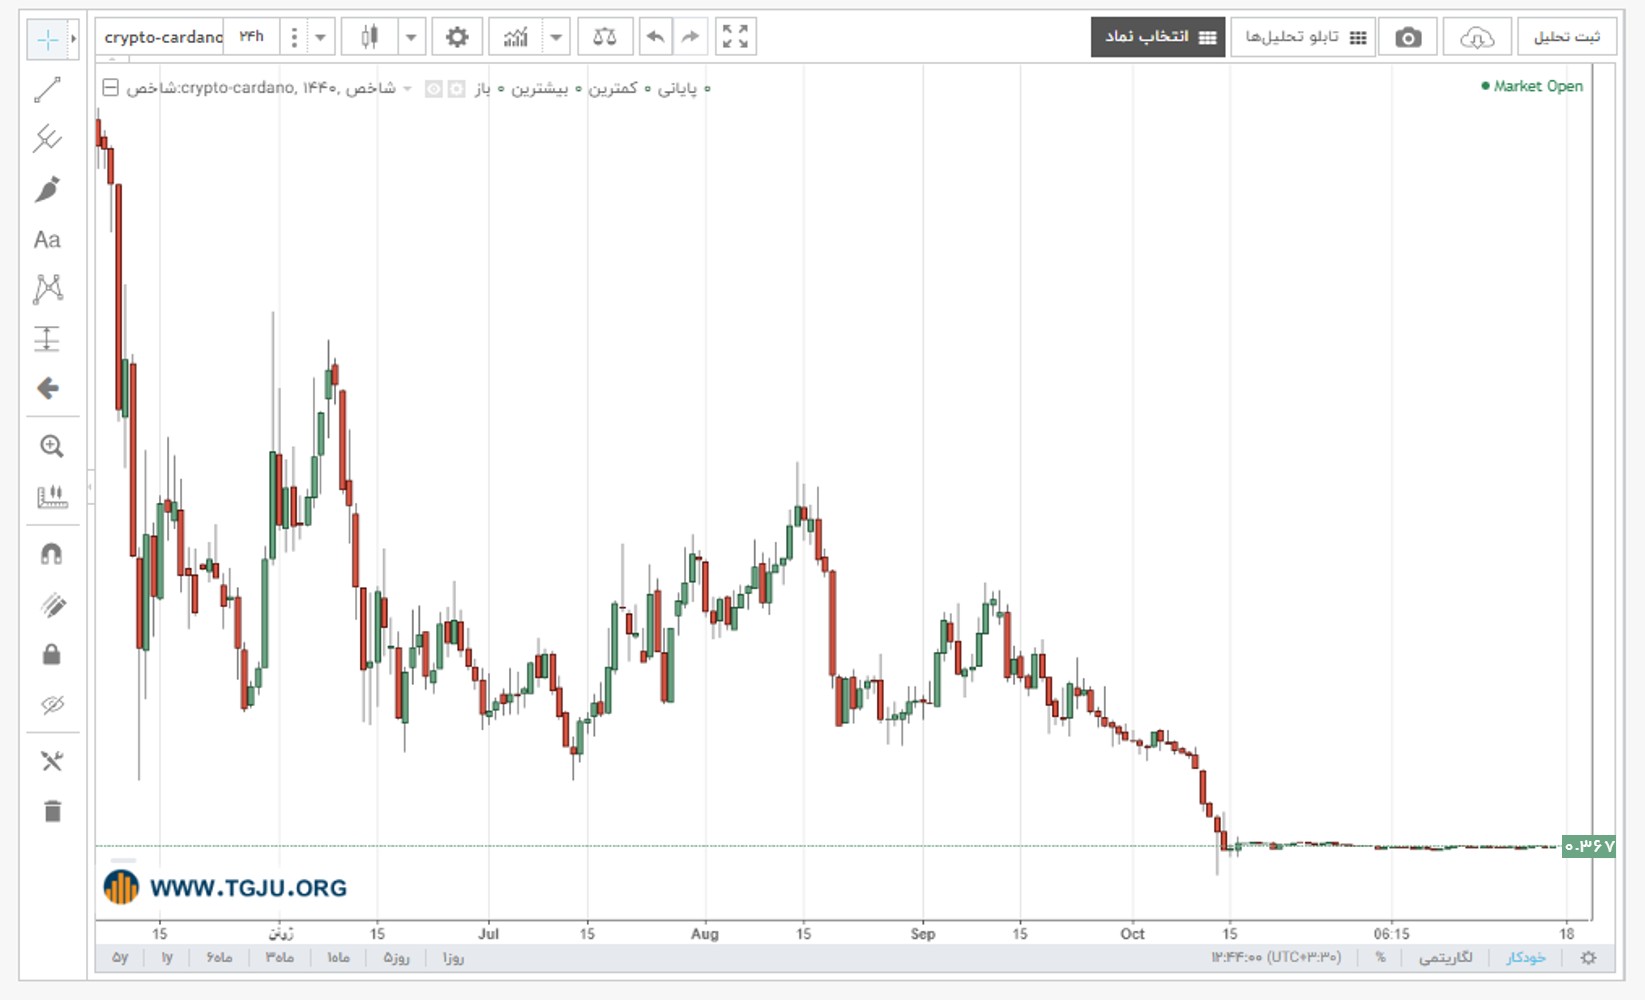Image resolution: width=1645 pixels, height=1000 pixels.
Task: Take a chart snapshot with camera icon
Action: point(1408,37)
